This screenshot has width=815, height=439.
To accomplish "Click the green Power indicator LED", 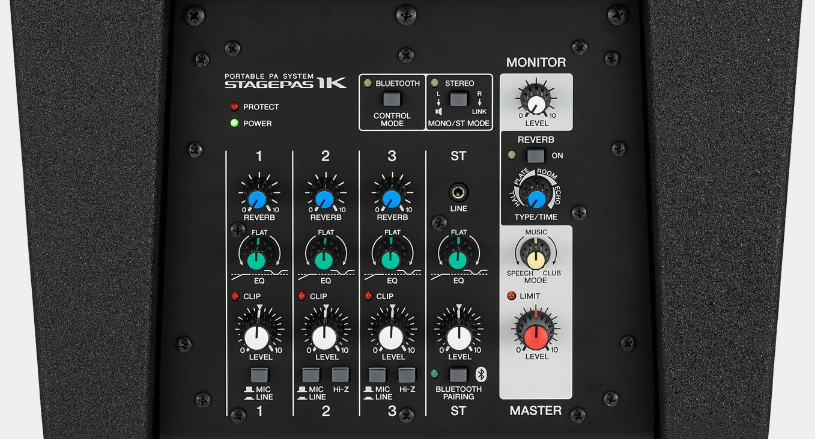I will pyautogui.click(x=233, y=124).
